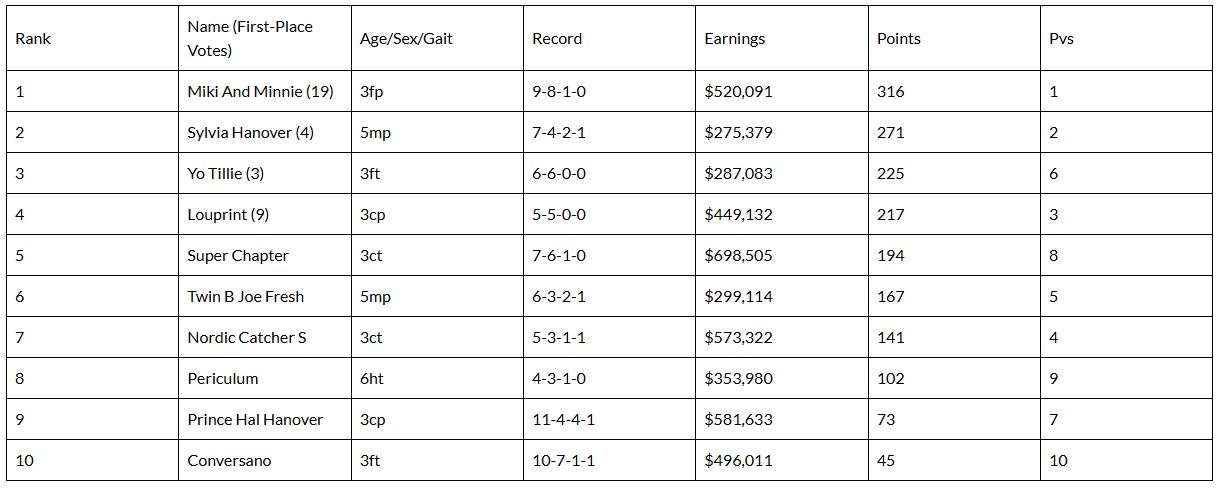The image size is (1220, 492).
Task: Click the Points column header
Action: tap(899, 39)
